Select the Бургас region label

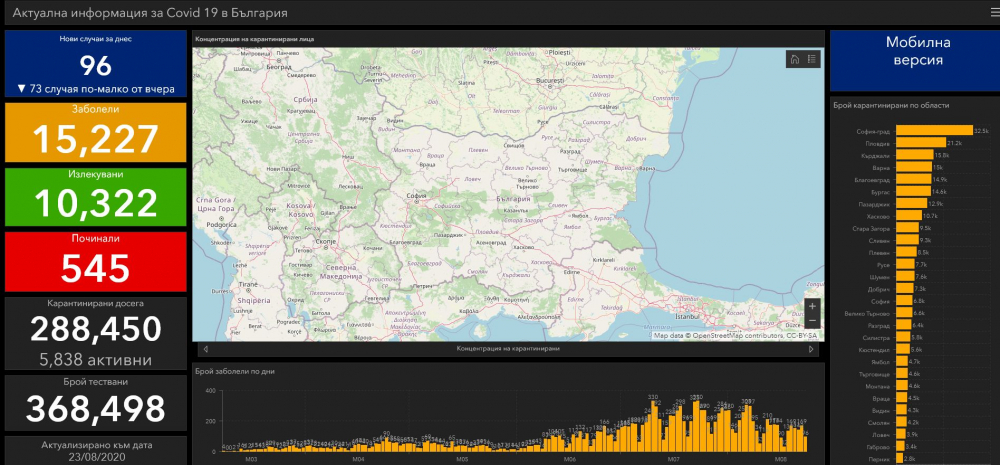(879, 192)
